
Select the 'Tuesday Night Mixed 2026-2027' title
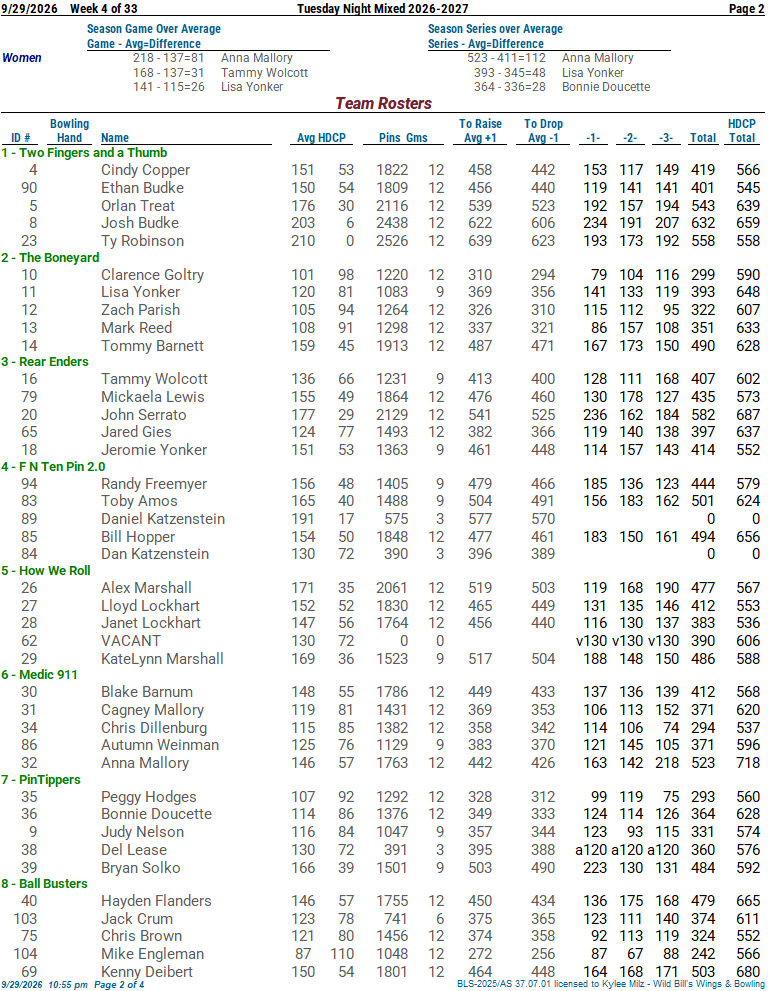(382, 8)
